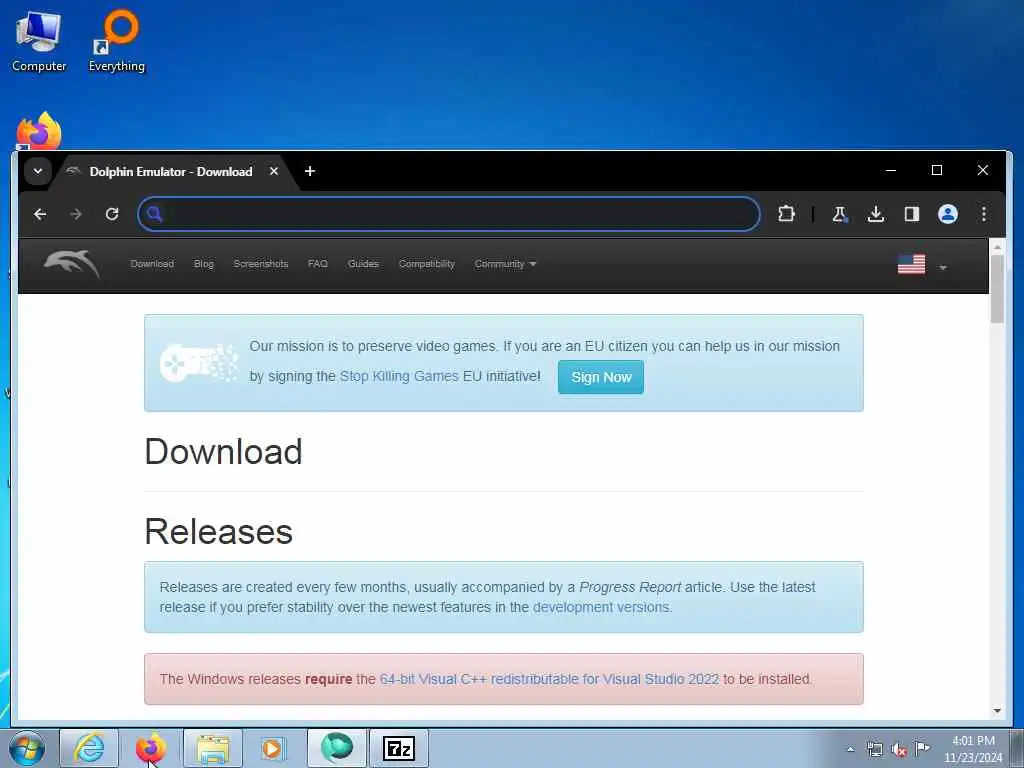Open the three-dot browser menu
Screen dimensions: 1024x768
(984, 214)
